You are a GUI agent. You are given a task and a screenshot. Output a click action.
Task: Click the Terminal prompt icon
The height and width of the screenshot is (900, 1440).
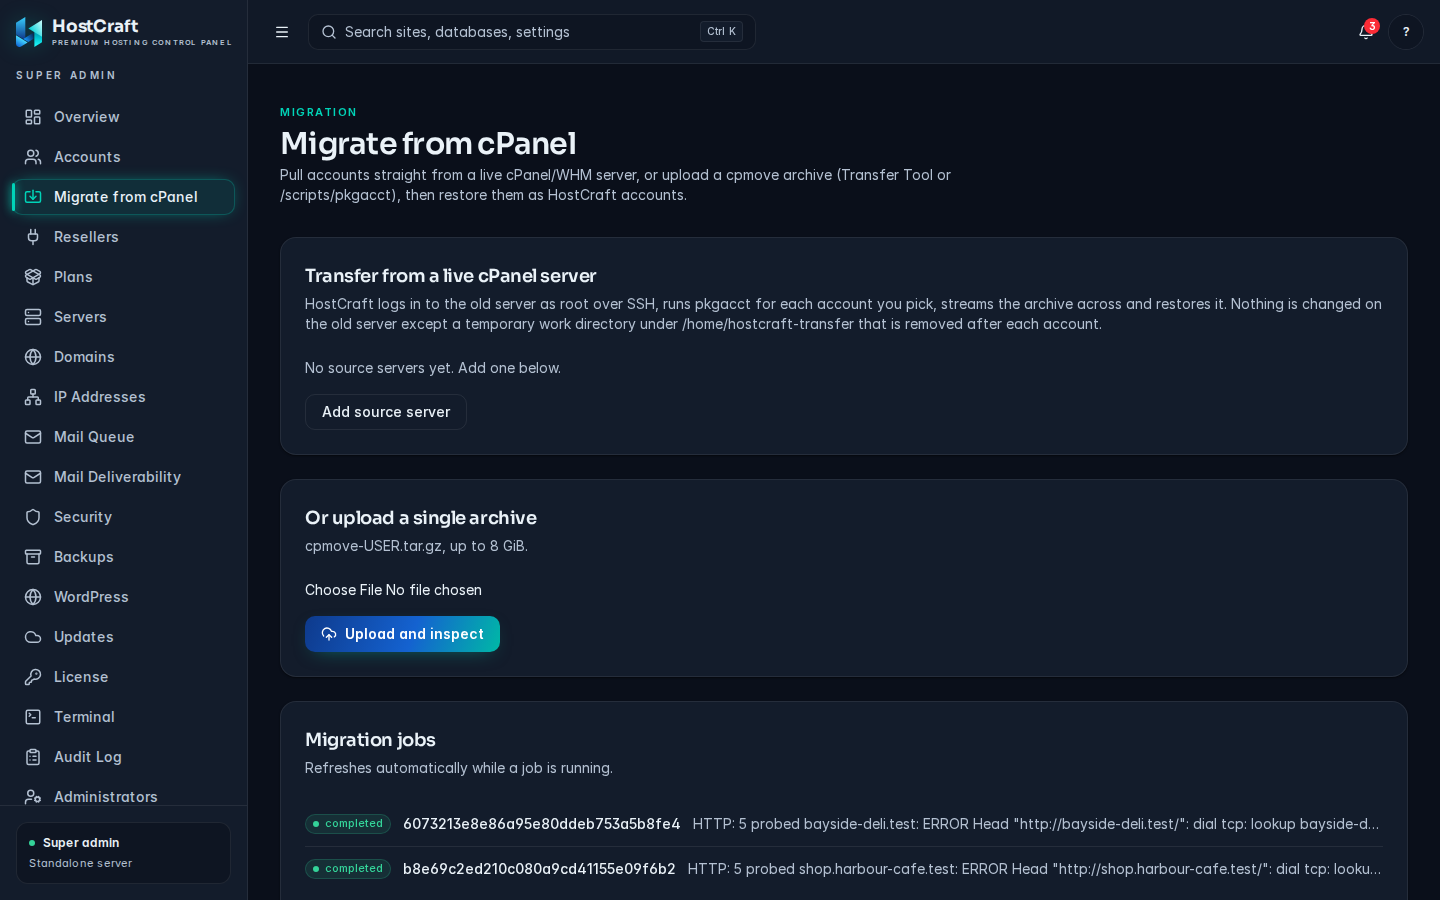click(x=33, y=717)
